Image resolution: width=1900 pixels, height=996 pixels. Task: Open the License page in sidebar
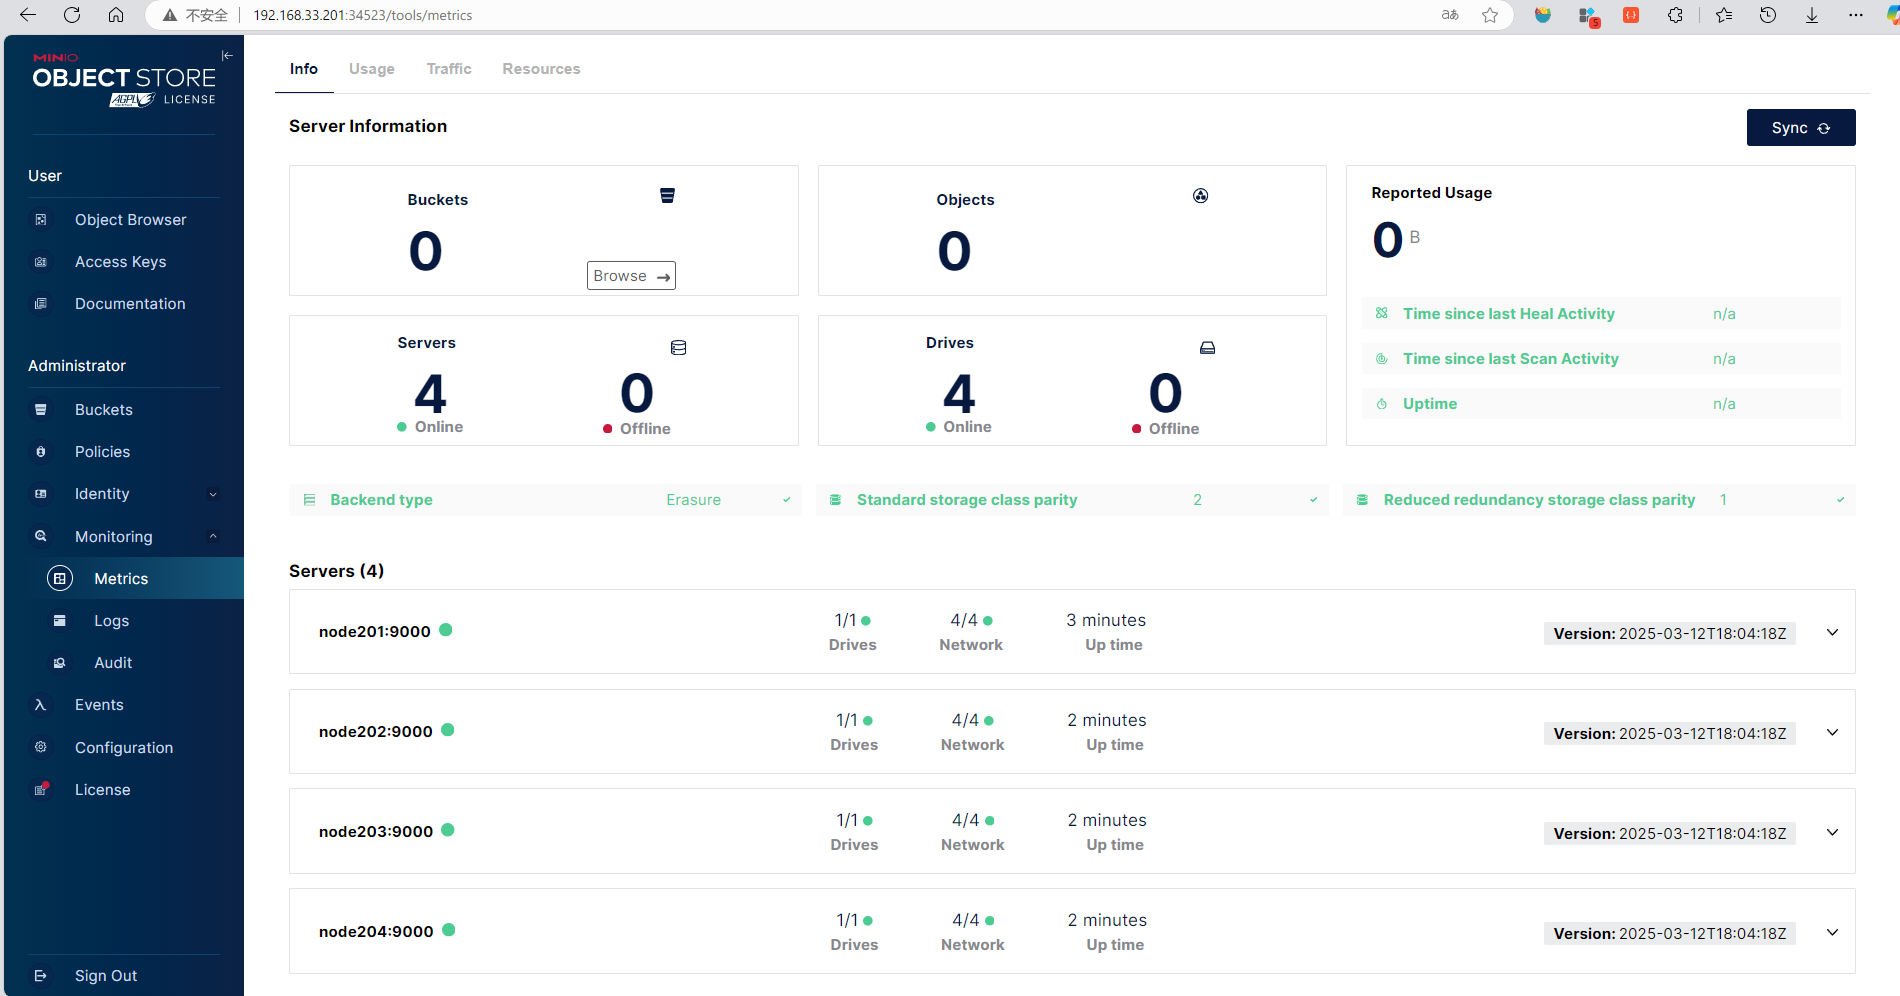[102, 790]
